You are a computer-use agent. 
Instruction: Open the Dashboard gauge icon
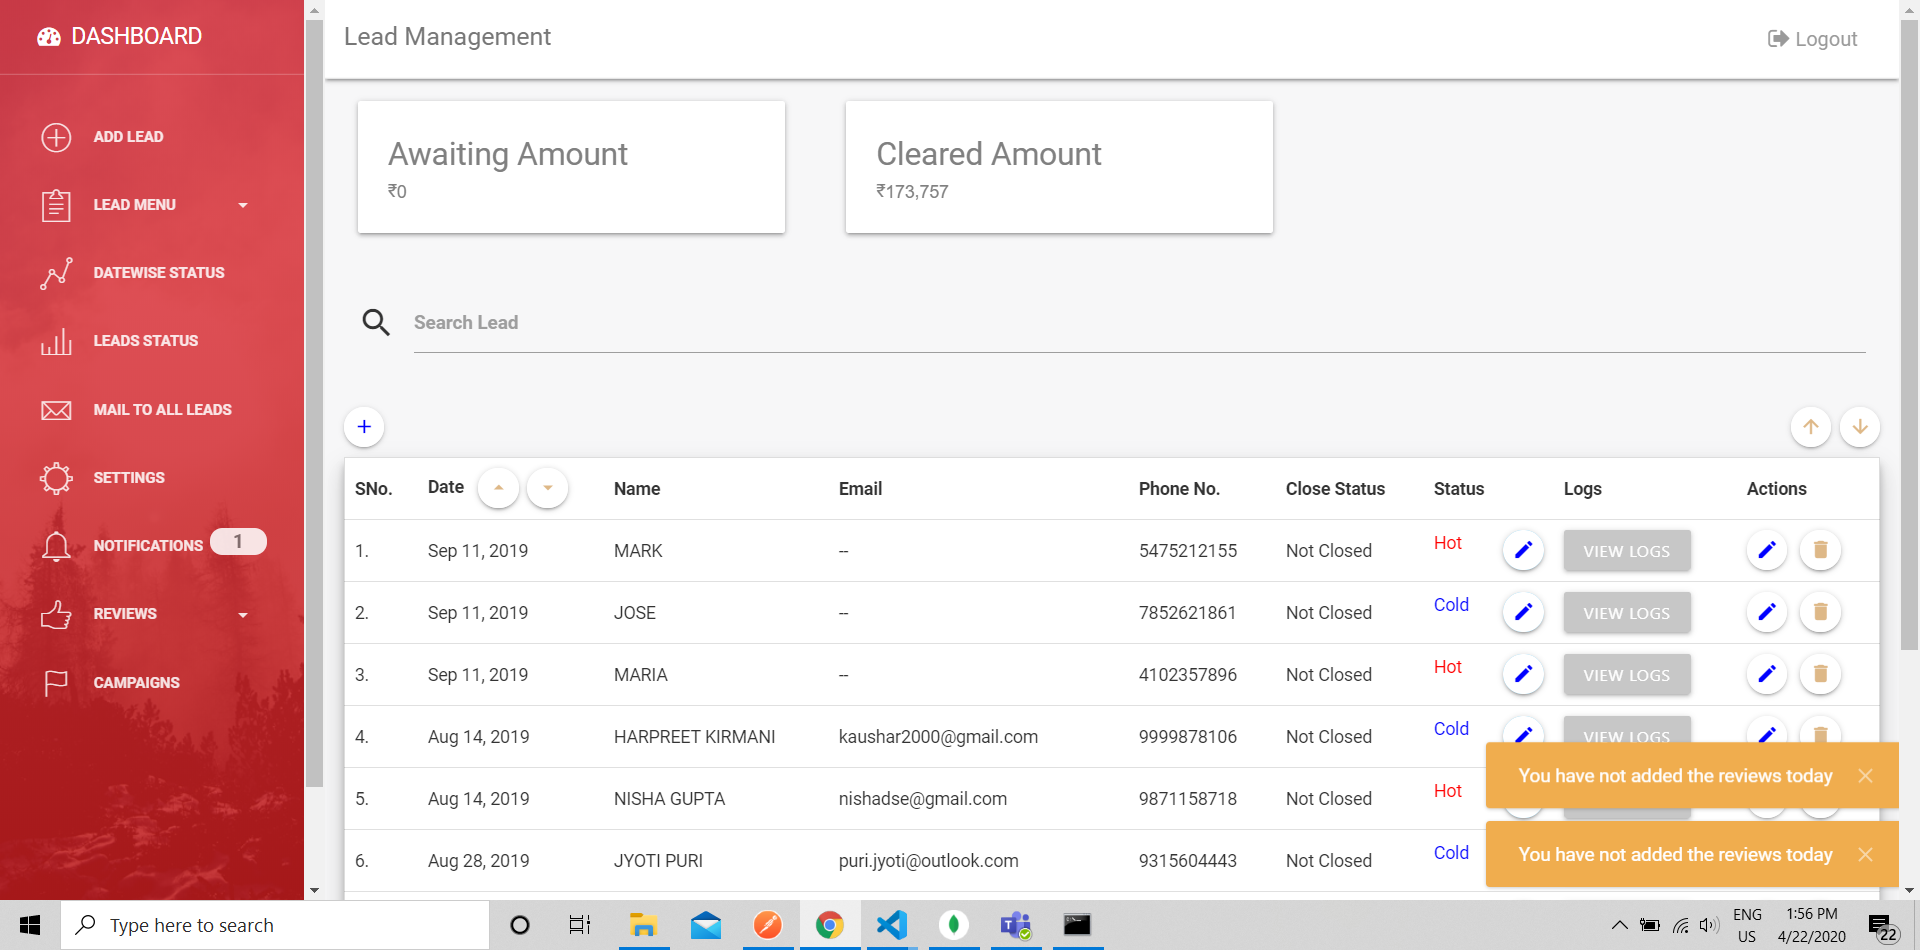point(49,37)
